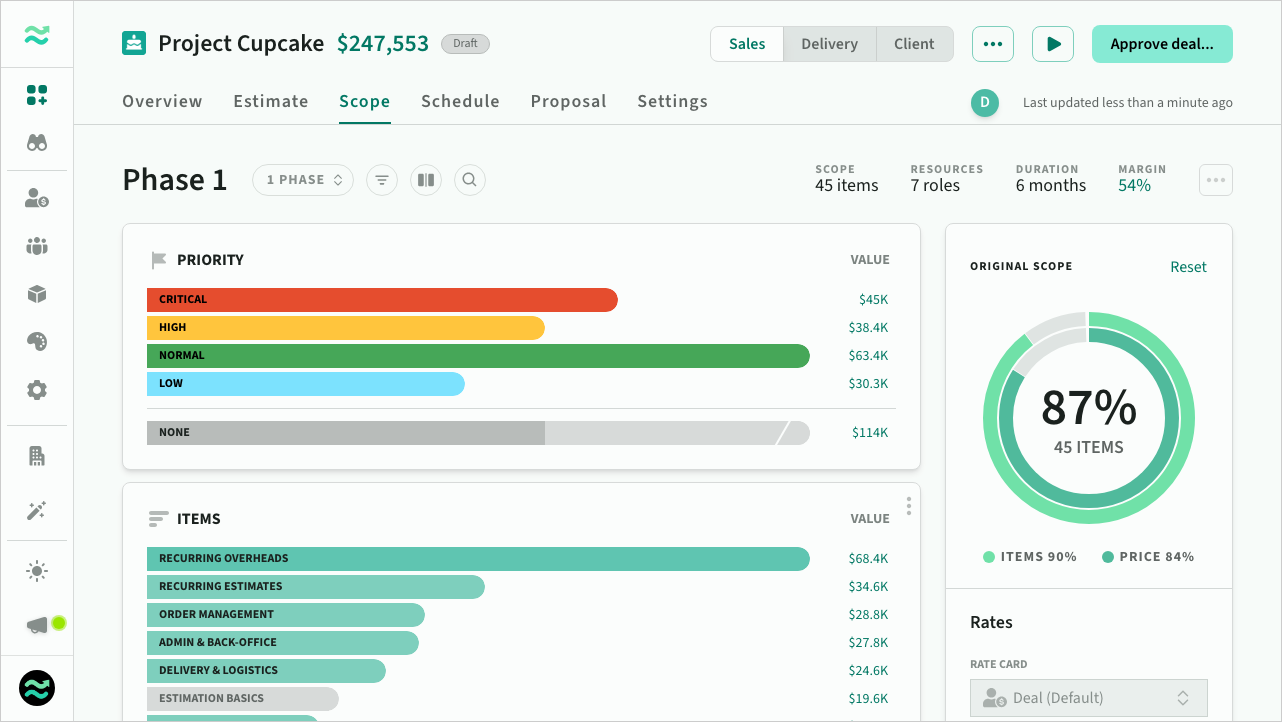The height and width of the screenshot is (722, 1282).
Task: Click the 3D box icon in sidebar
Action: [x=37, y=294]
